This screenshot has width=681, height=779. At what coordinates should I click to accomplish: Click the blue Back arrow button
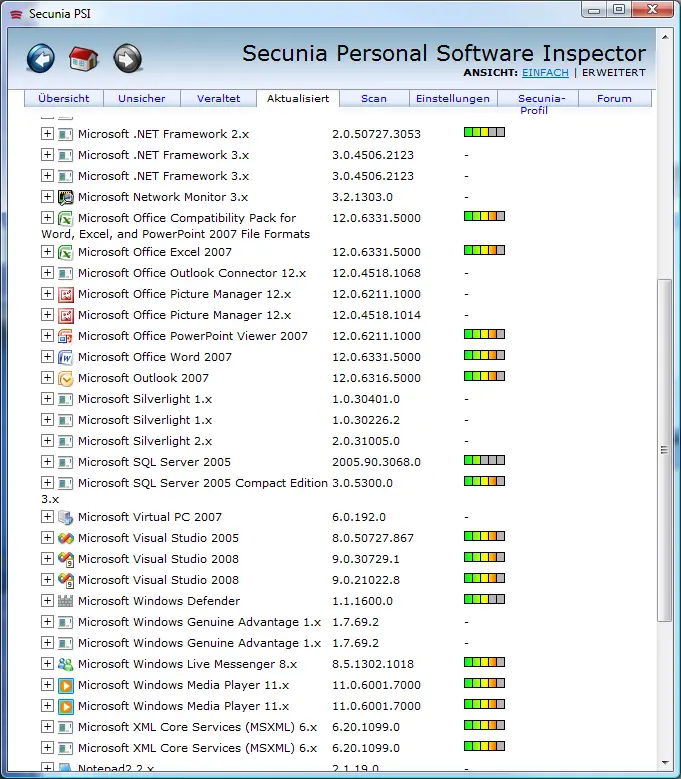point(41,59)
